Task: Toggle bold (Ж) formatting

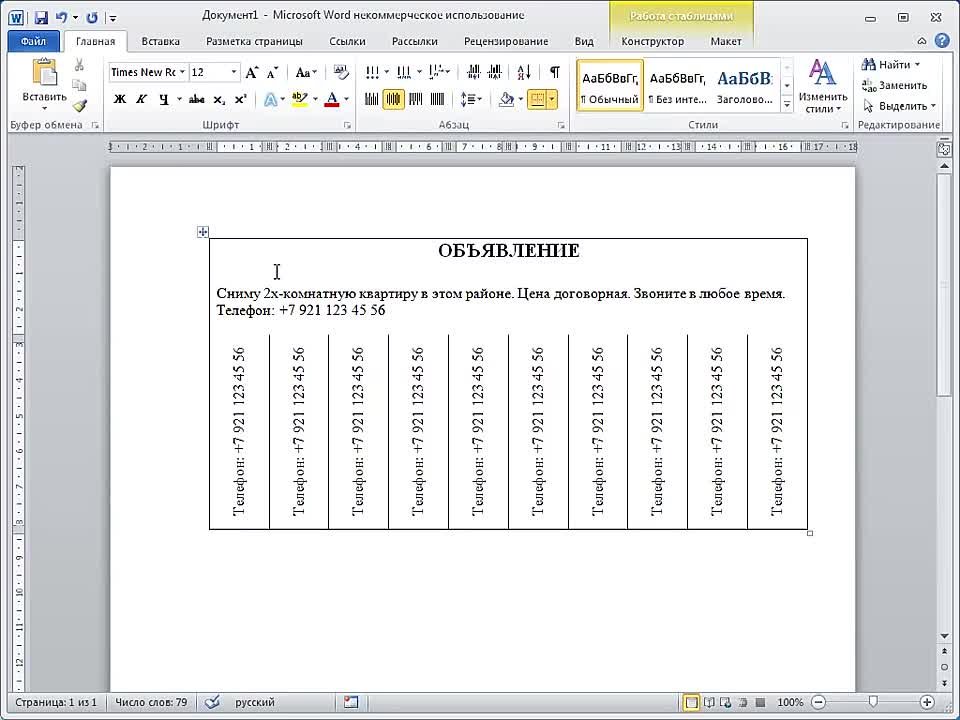Action: [x=120, y=99]
